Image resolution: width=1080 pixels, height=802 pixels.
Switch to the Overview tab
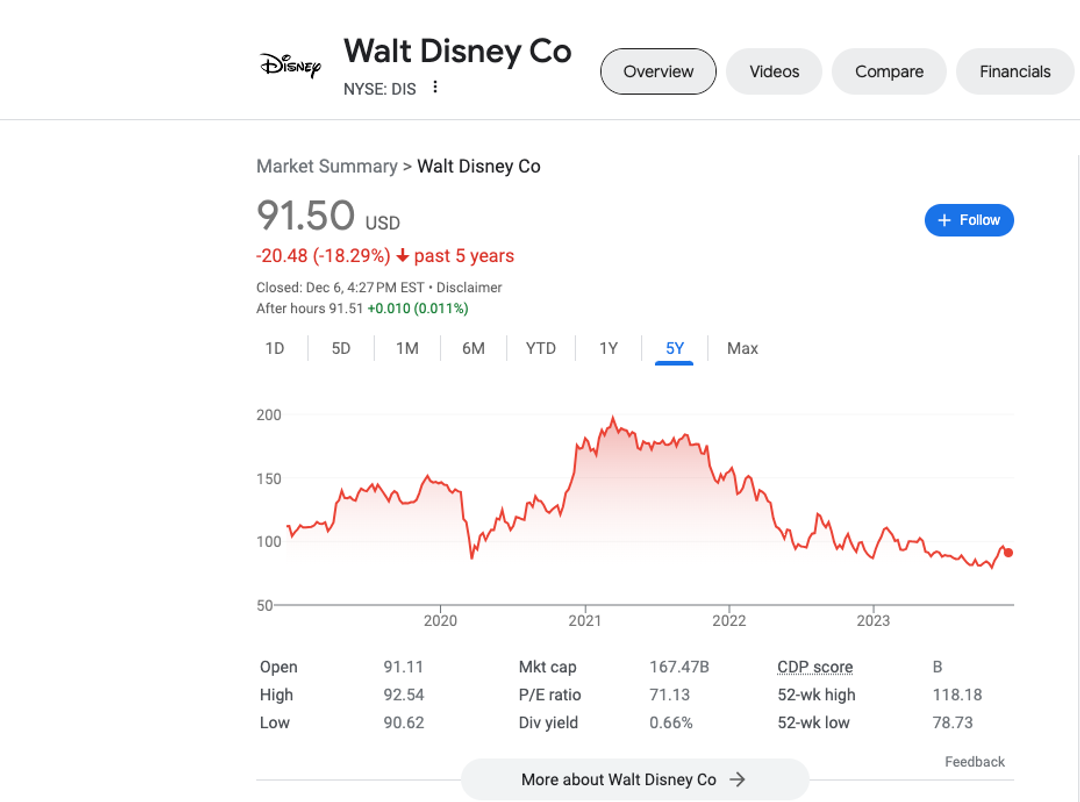pos(658,72)
